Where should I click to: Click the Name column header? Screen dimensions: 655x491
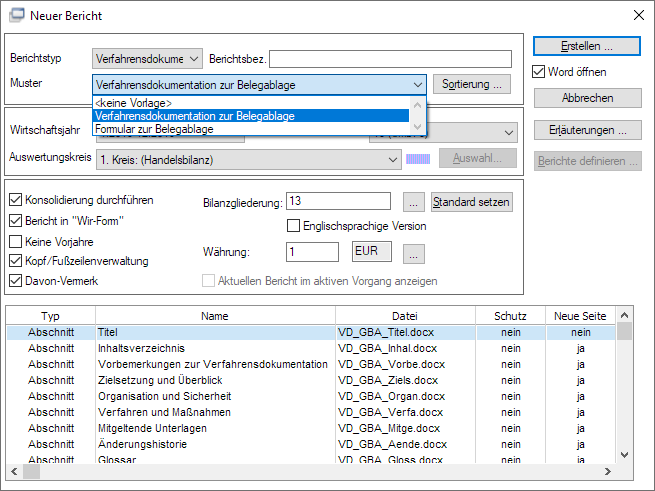pyautogui.click(x=215, y=316)
